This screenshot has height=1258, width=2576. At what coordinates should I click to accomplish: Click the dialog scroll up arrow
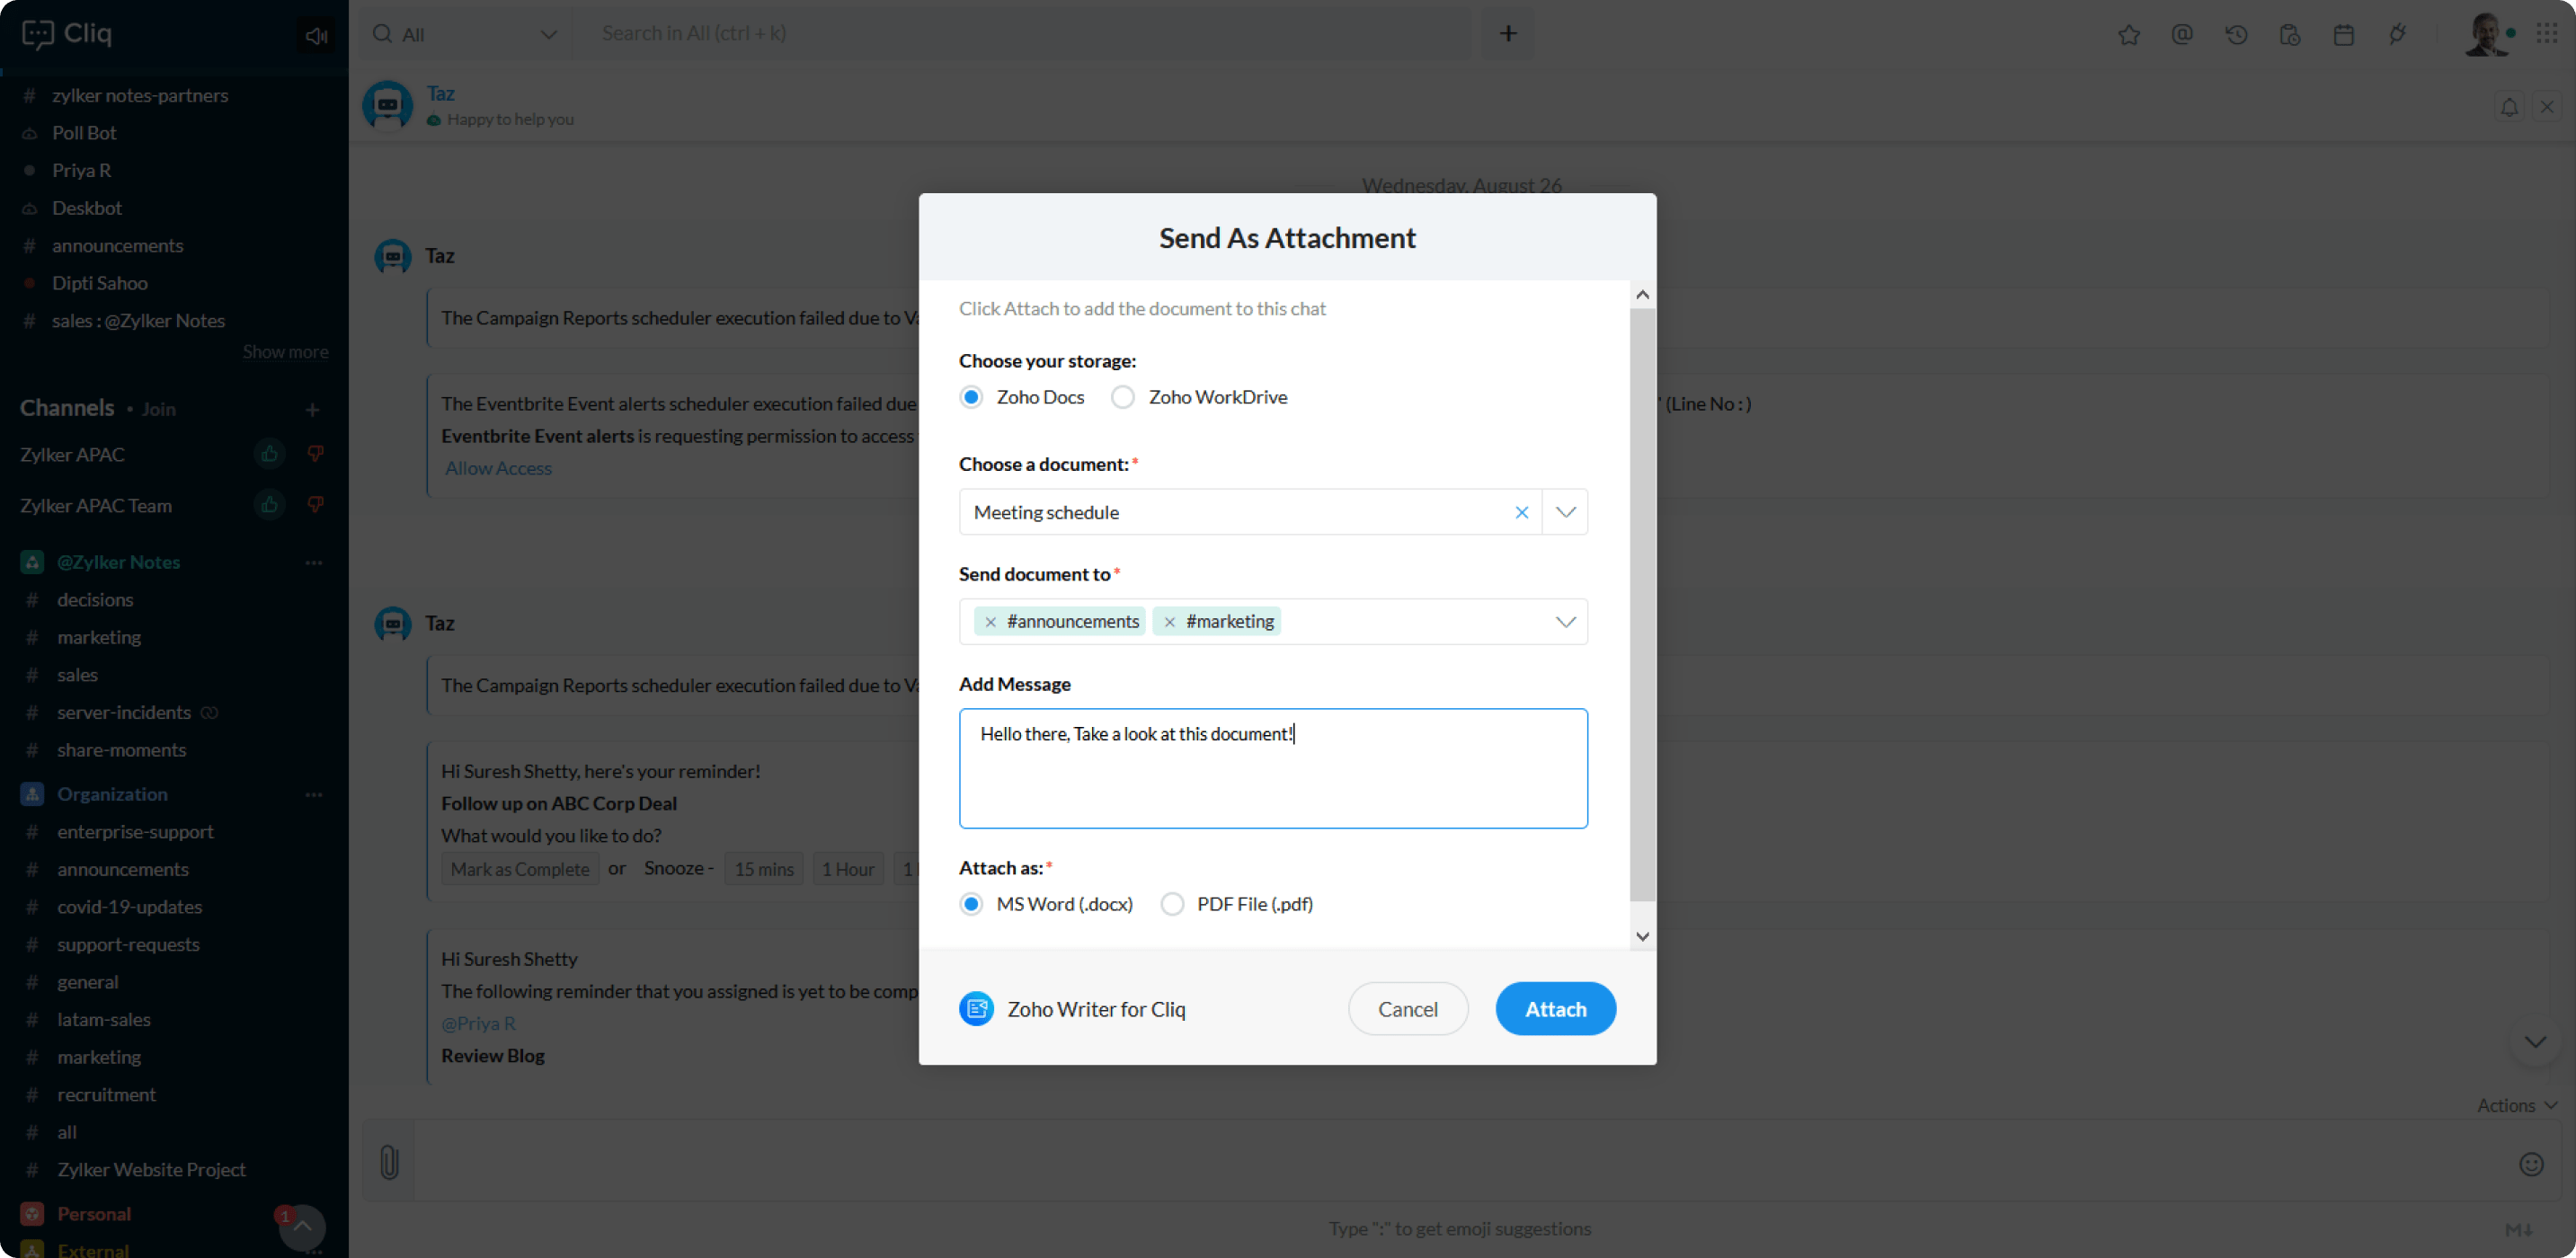(x=1642, y=295)
